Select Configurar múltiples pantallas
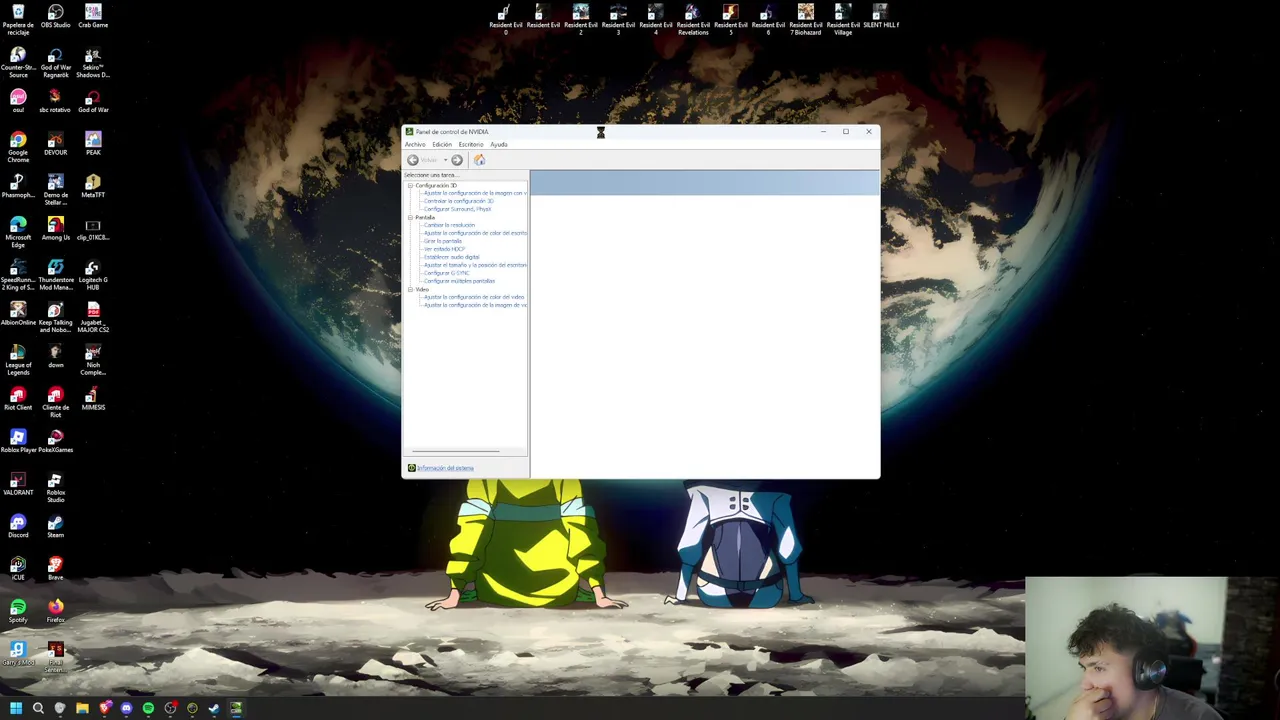Viewport: 1280px width, 720px height. [x=460, y=281]
